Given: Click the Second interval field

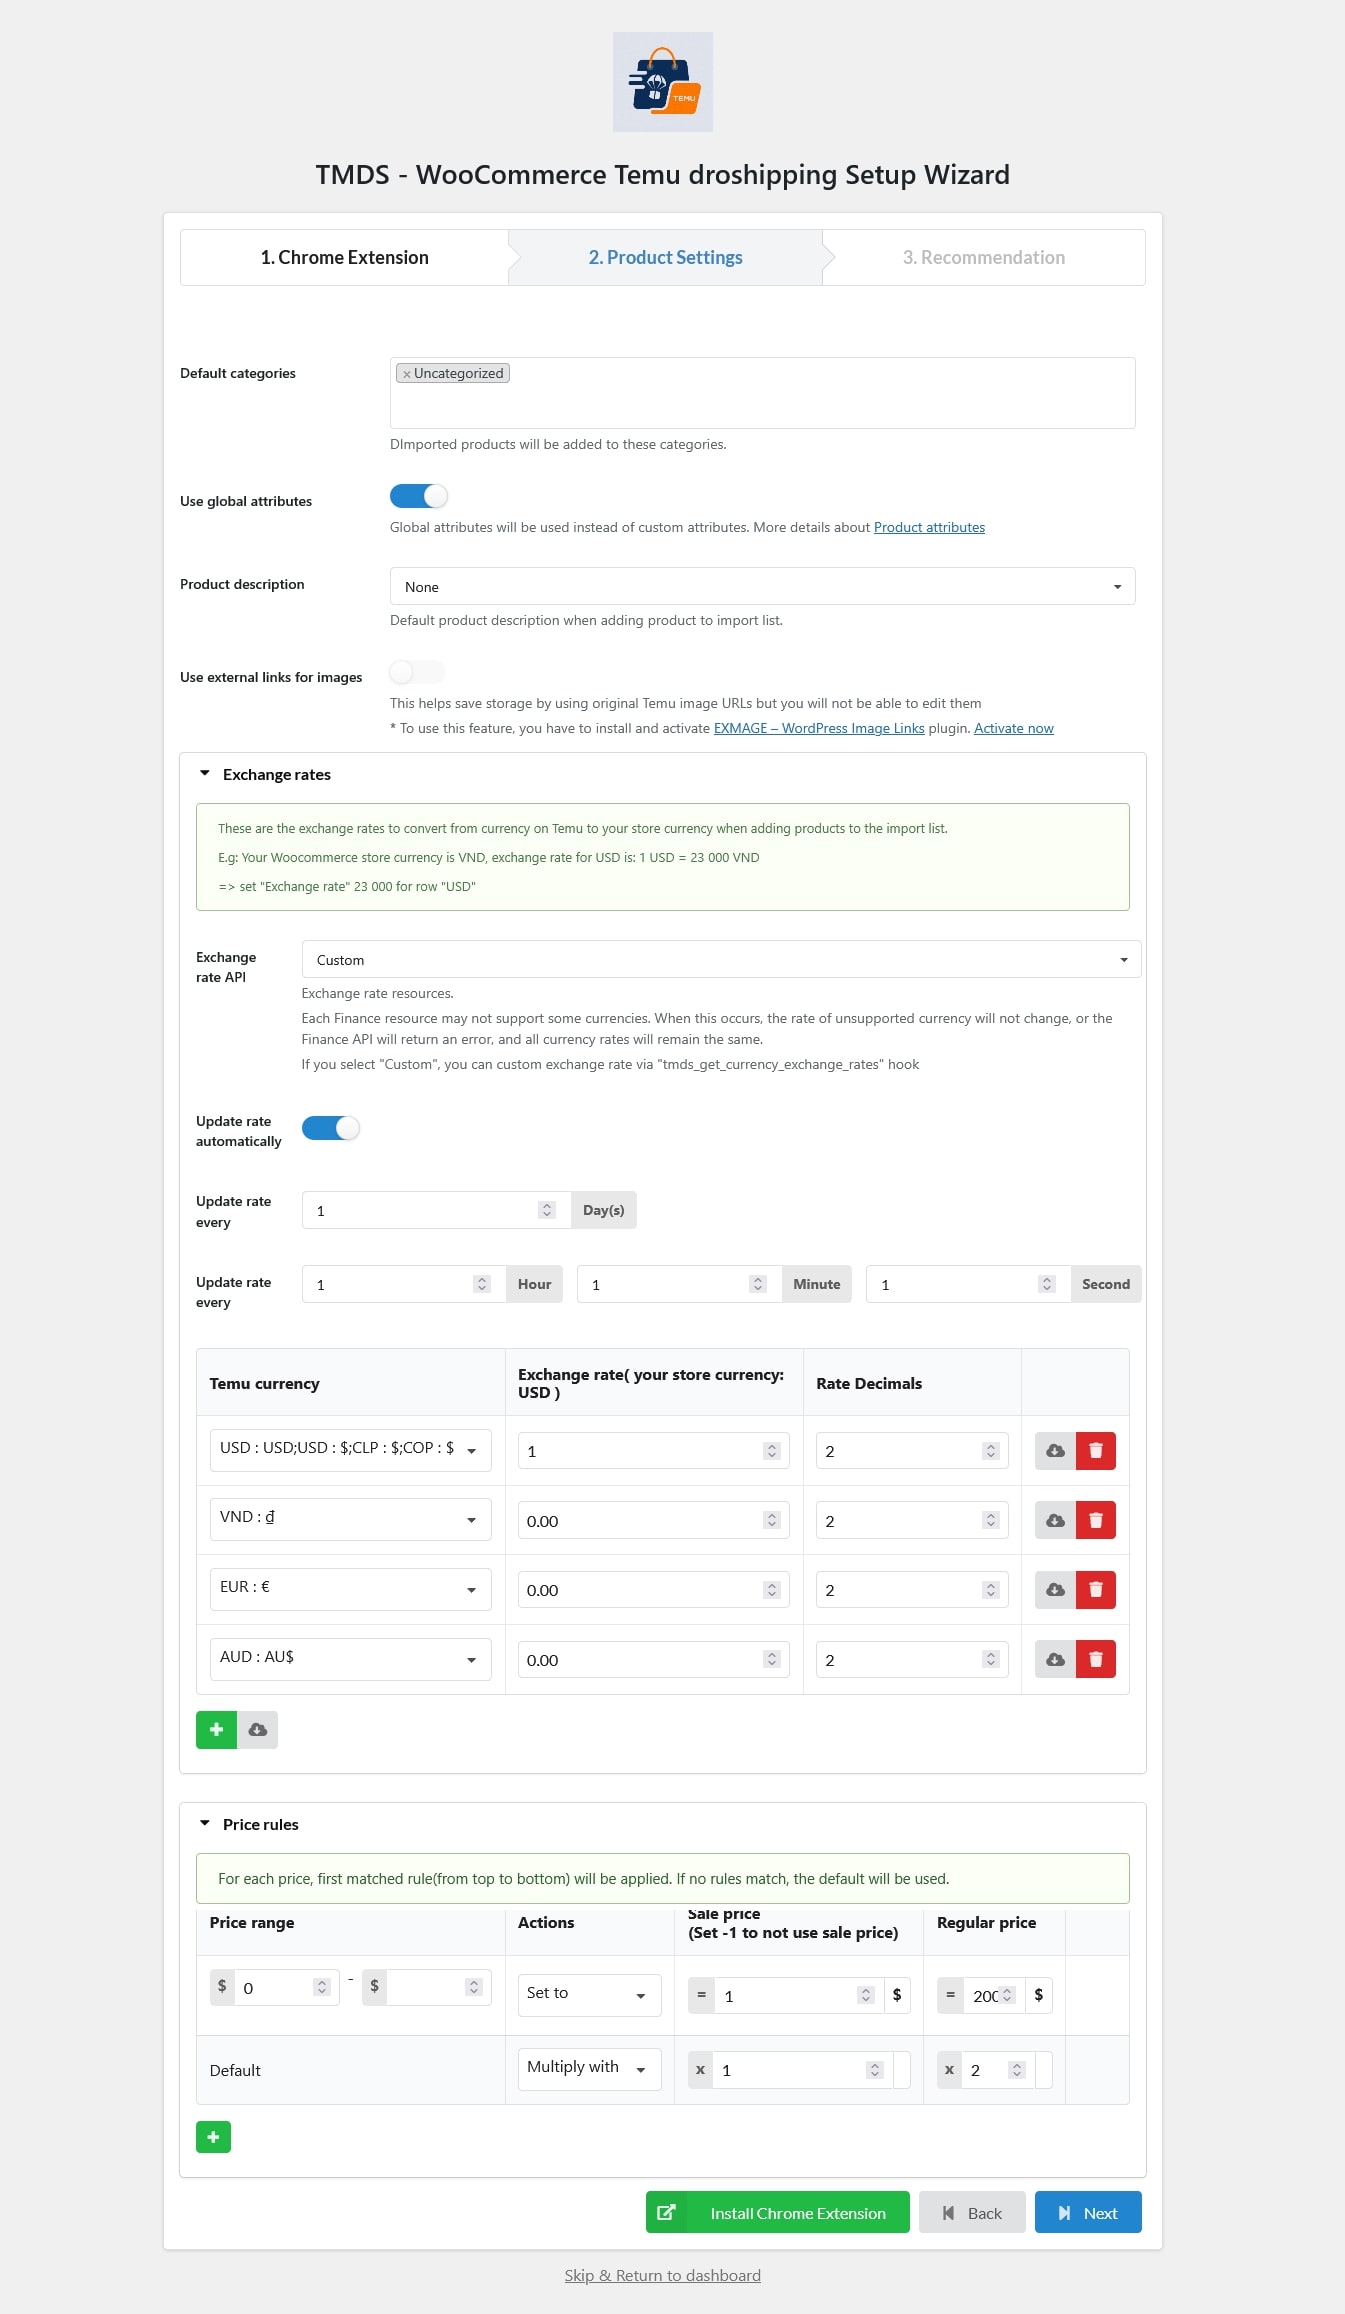Looking at the screenshot, I should [x=968, y=1284].
